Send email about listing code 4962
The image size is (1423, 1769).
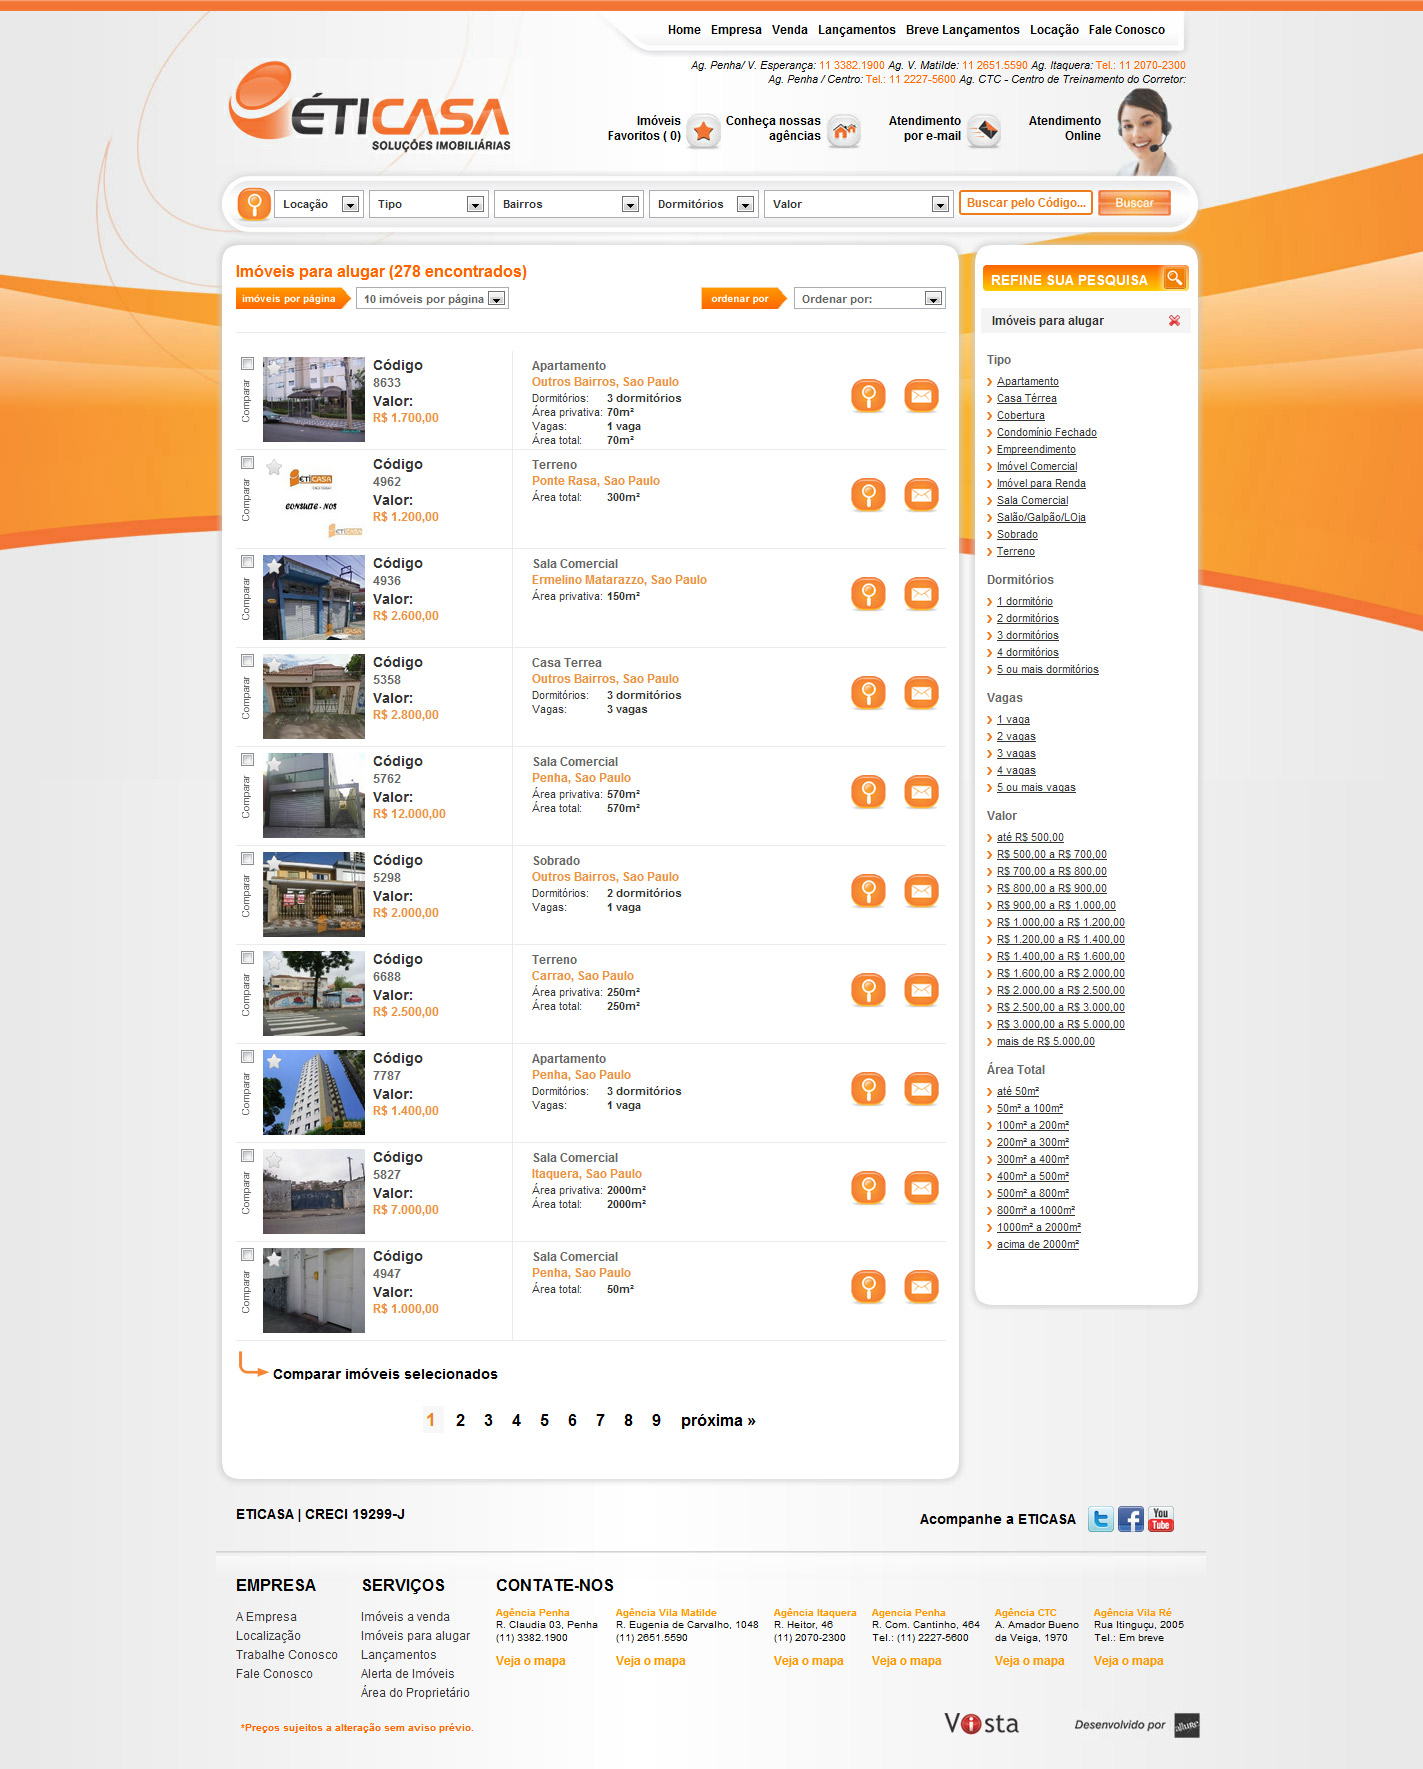pos(921,495)
